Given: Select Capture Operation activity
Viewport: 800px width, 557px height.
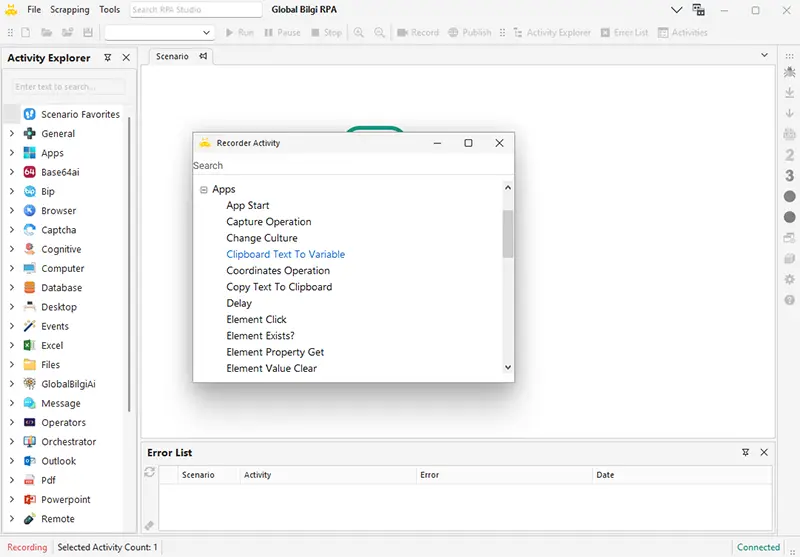Looking at the screenshot, I should [269, 221].
